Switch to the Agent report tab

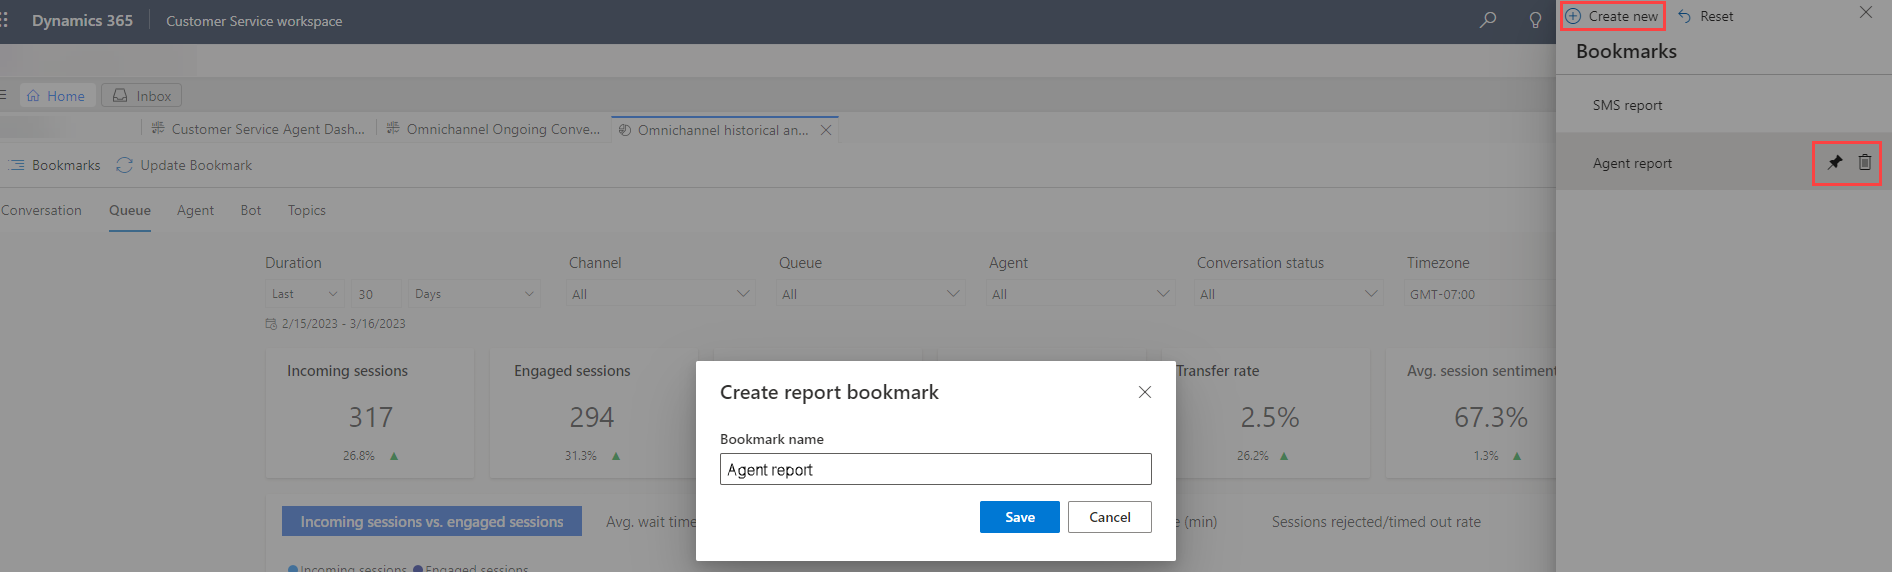click(195, 210)
